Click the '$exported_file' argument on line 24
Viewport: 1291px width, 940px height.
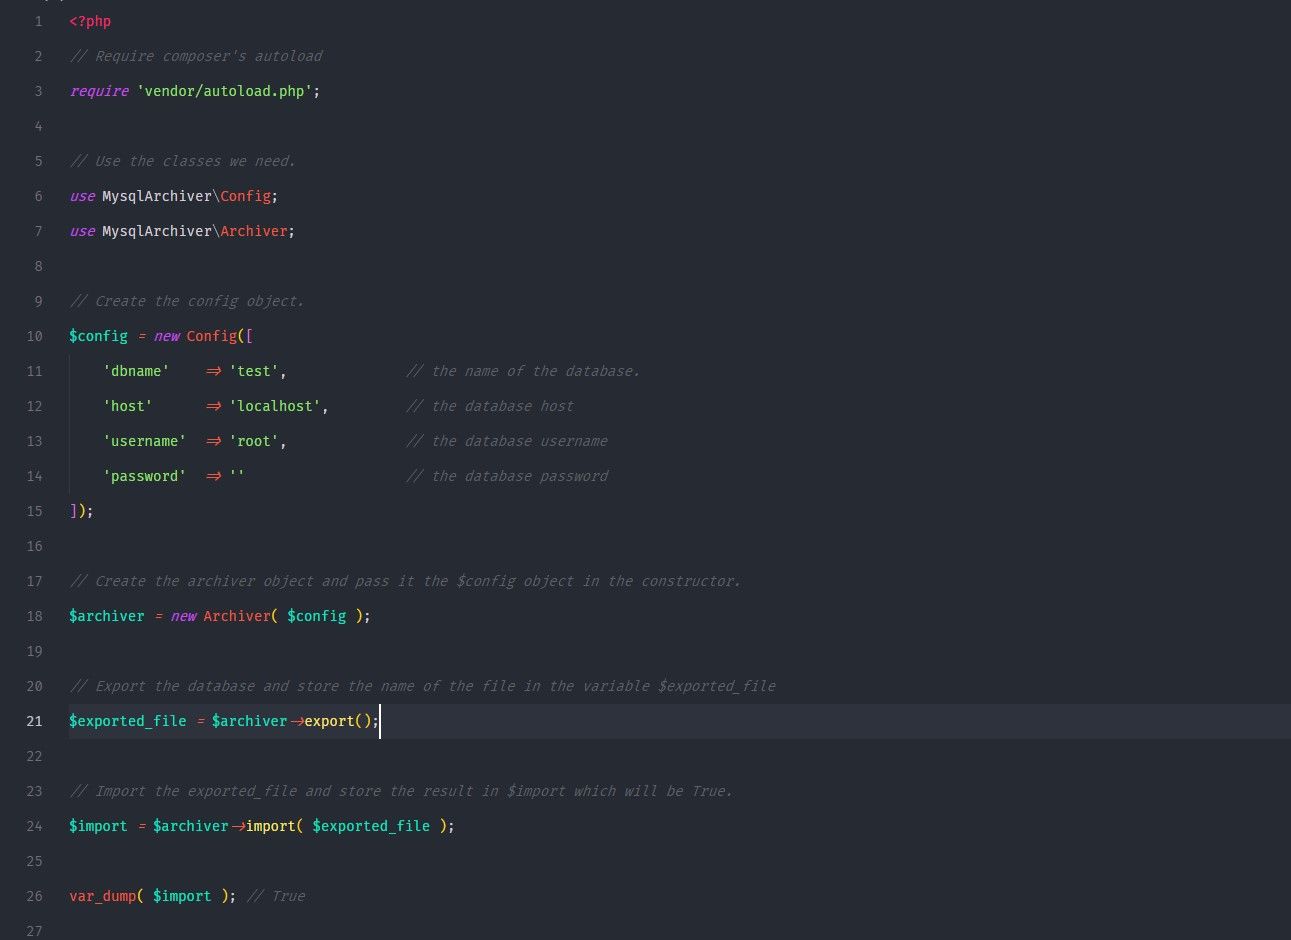(x=372, y=826)
